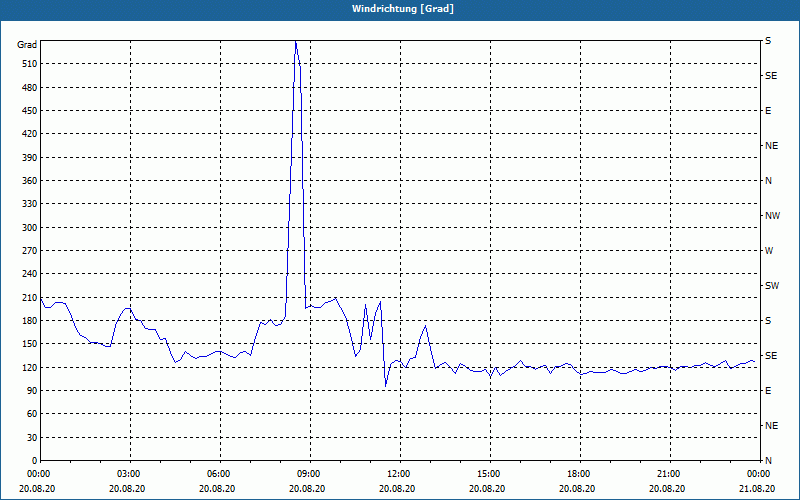The width and height of the screenshot is (800, 500).
Task: Select the "Grad" y-axis unit label
Action: (x=27, y=45)
